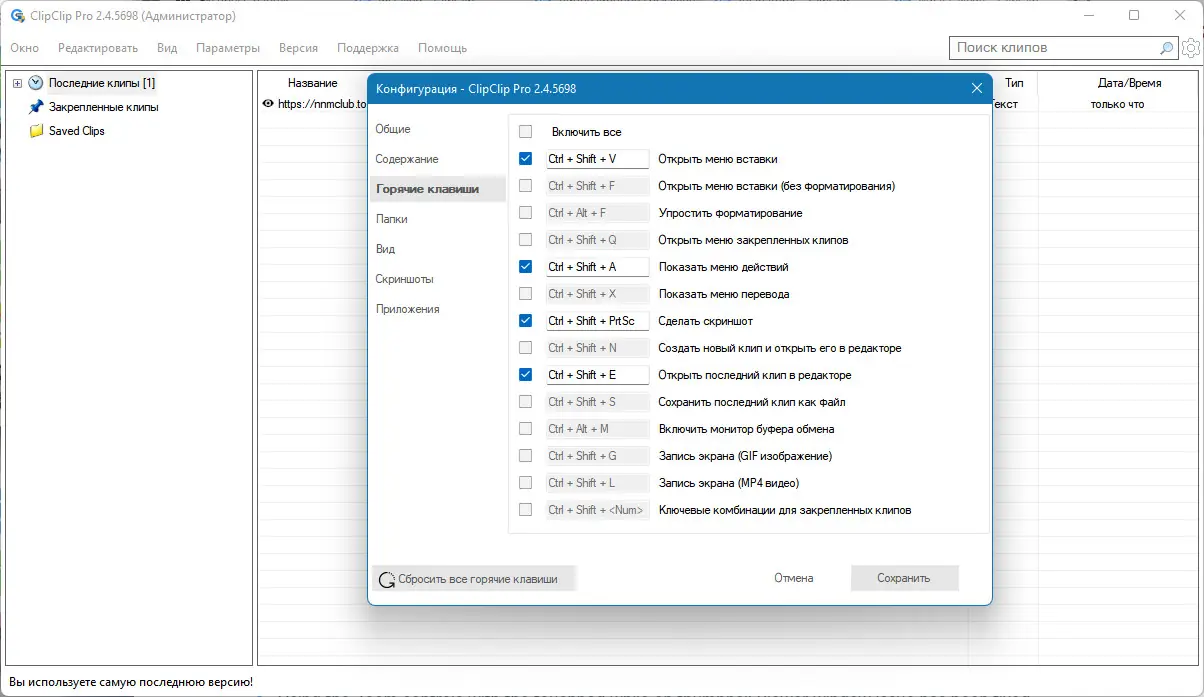Open settings gear icon near search box
This screenshot has height=697, width=1204.
click(x=1190, y=48)
